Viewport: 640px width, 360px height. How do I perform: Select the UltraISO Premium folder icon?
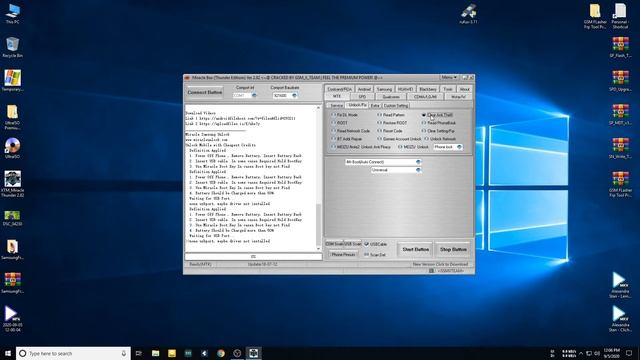[x=12, y=116]
